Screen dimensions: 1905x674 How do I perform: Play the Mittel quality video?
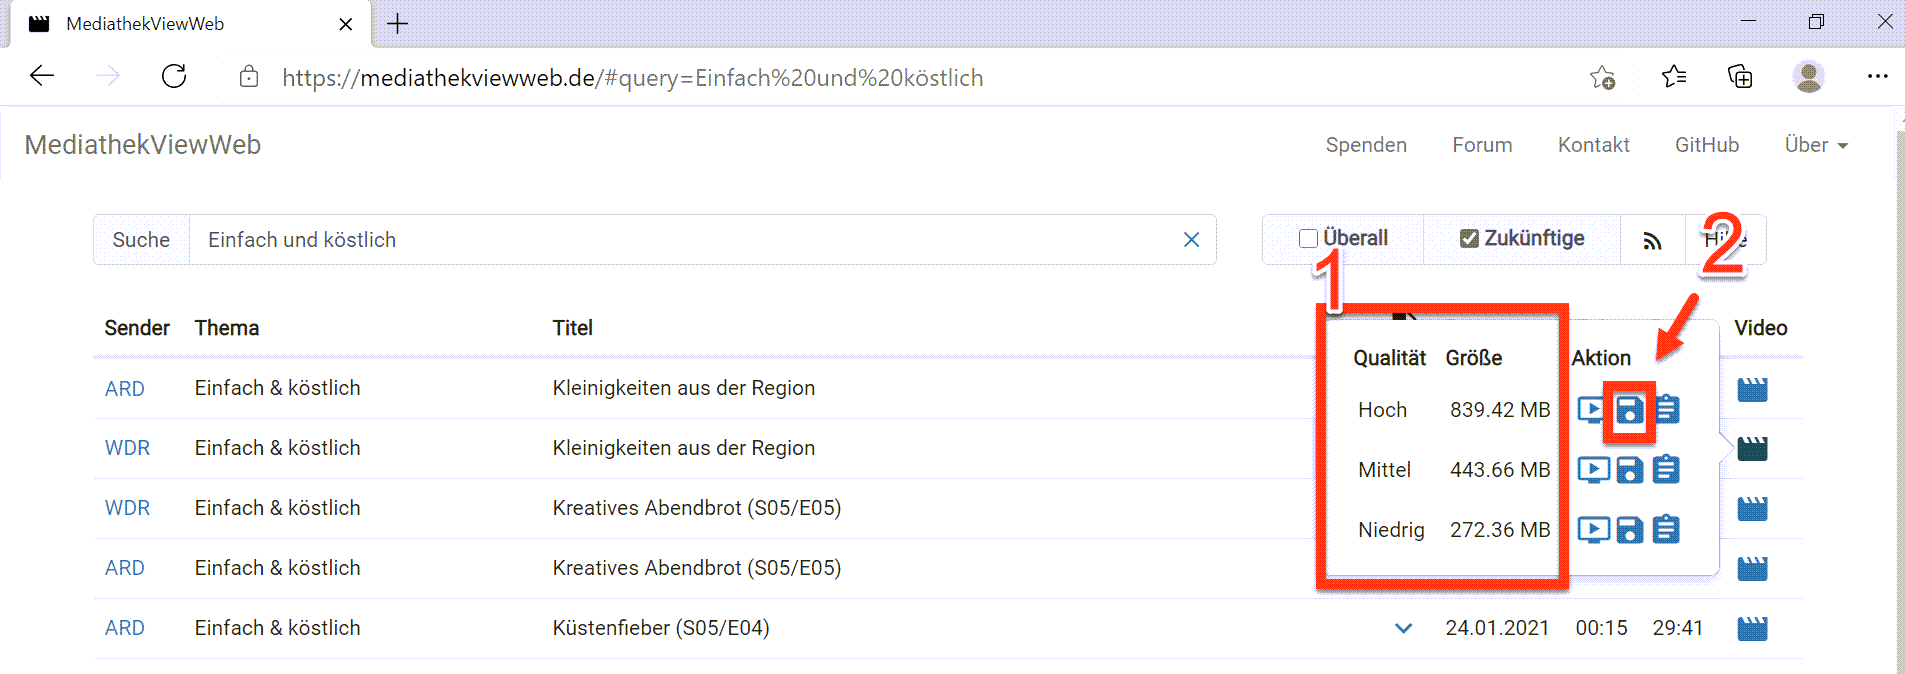(1594, 470)
